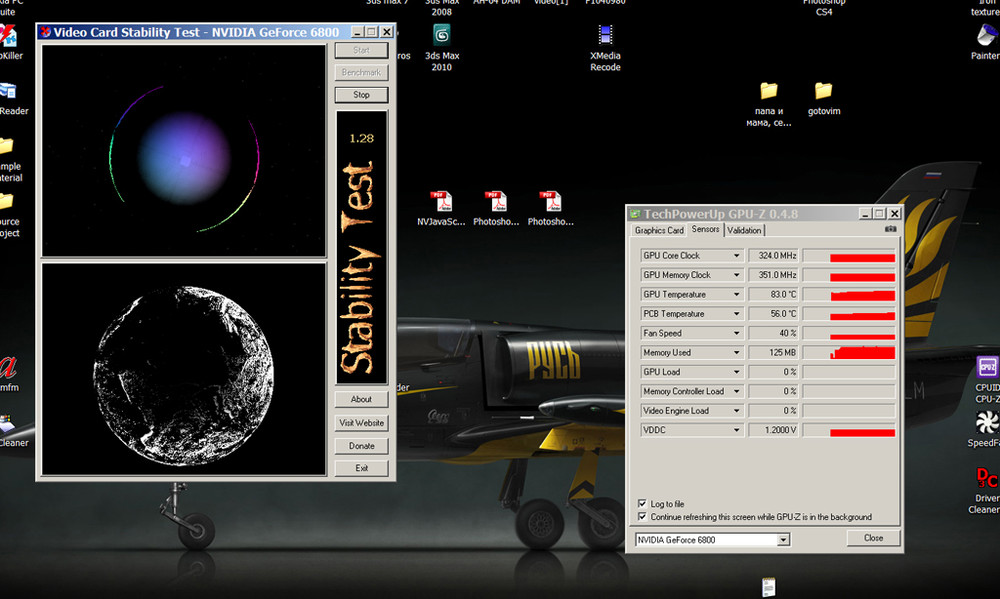Launch the SpeedFan desktop shortcut
1000x599 pixels.
point(987,422)
